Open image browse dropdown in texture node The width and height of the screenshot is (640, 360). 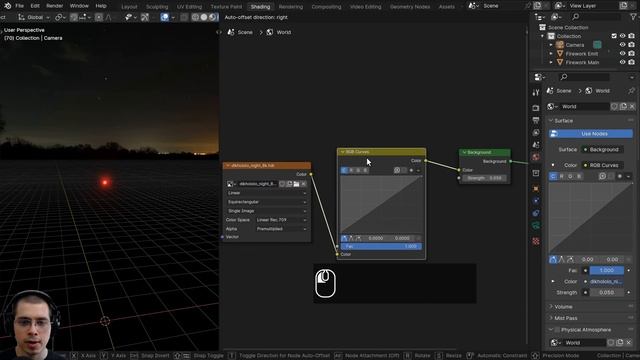tap(231, 184)
